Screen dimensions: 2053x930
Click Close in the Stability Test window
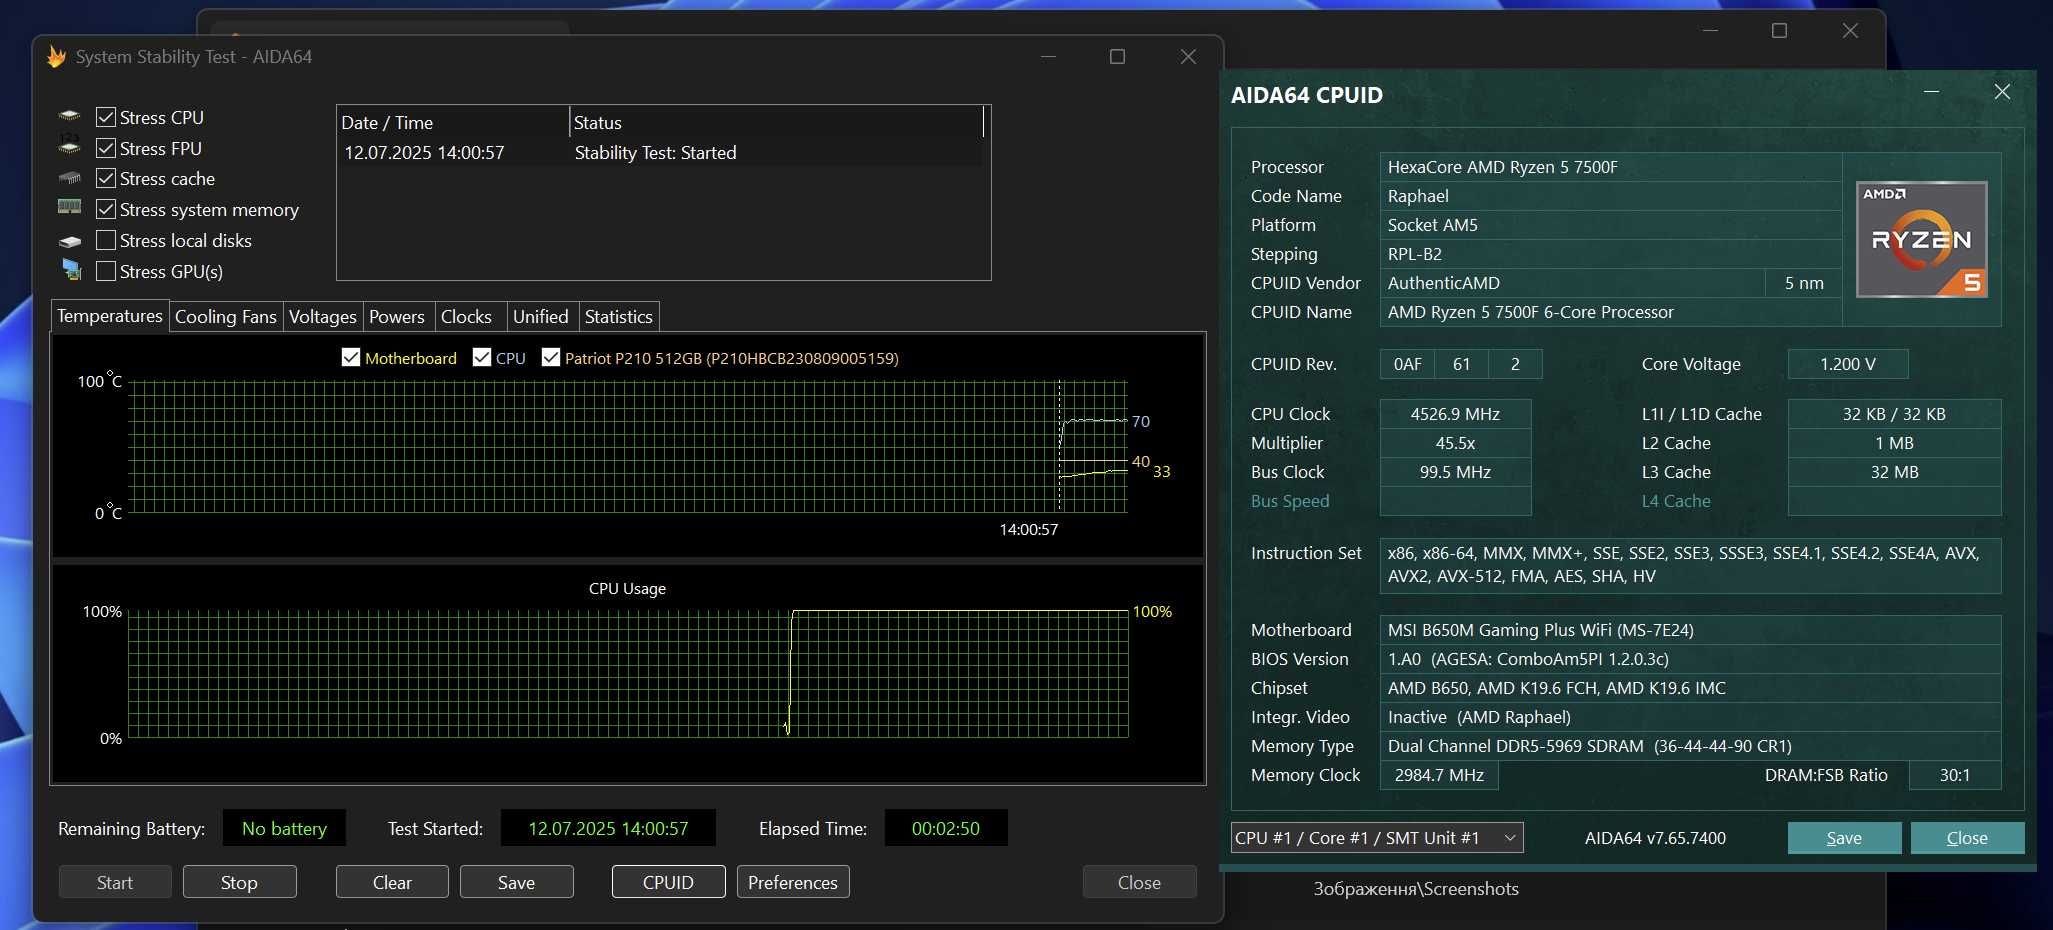1140,882
